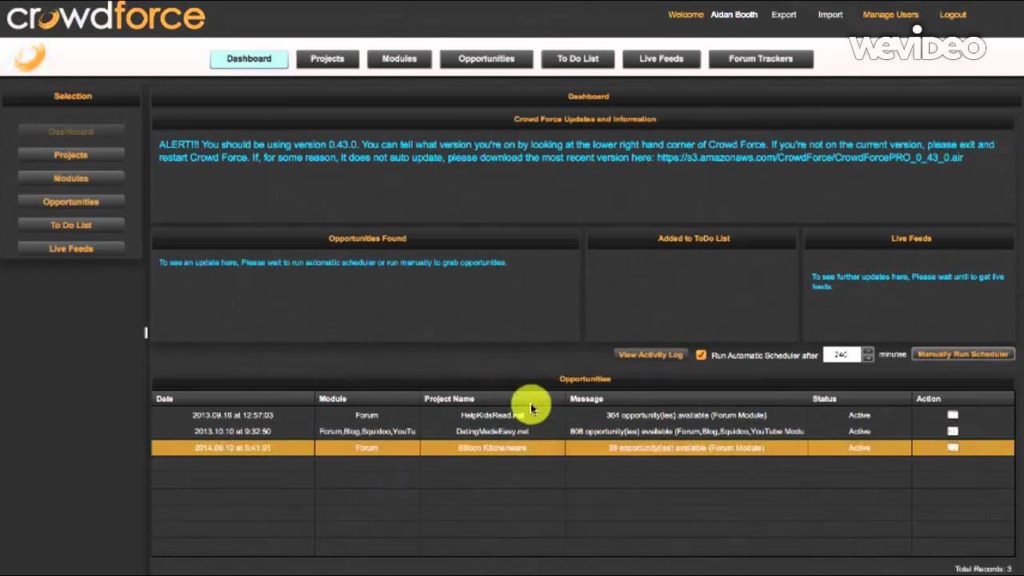
Task: Disable the Run Automatic Scheduler checkbox
Action: pos(701,355)
